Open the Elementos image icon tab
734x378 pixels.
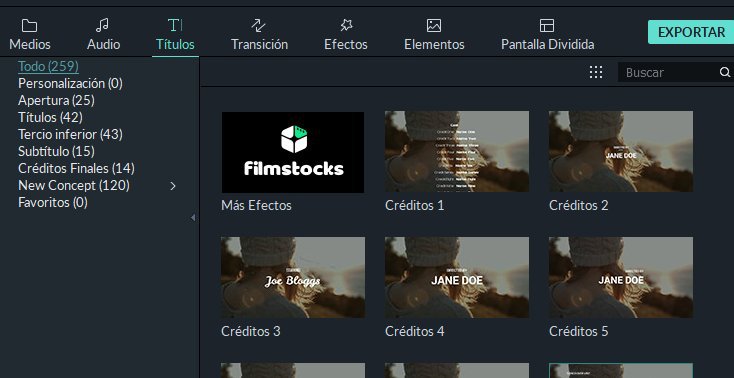[x=434, y=35]
